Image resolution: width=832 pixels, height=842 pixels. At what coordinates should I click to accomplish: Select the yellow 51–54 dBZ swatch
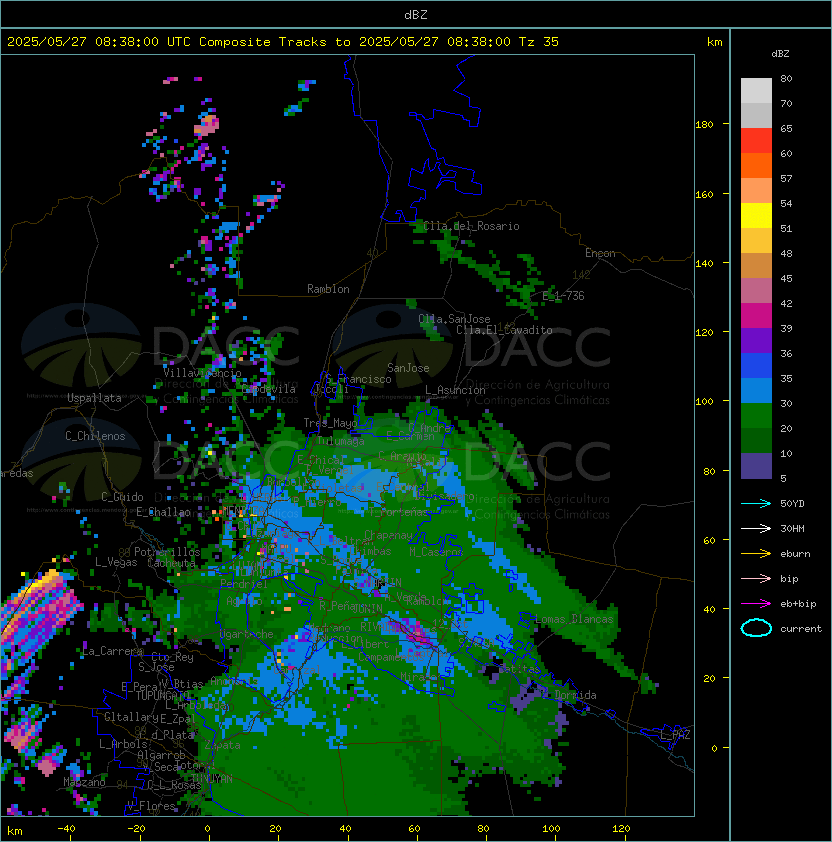756,216
